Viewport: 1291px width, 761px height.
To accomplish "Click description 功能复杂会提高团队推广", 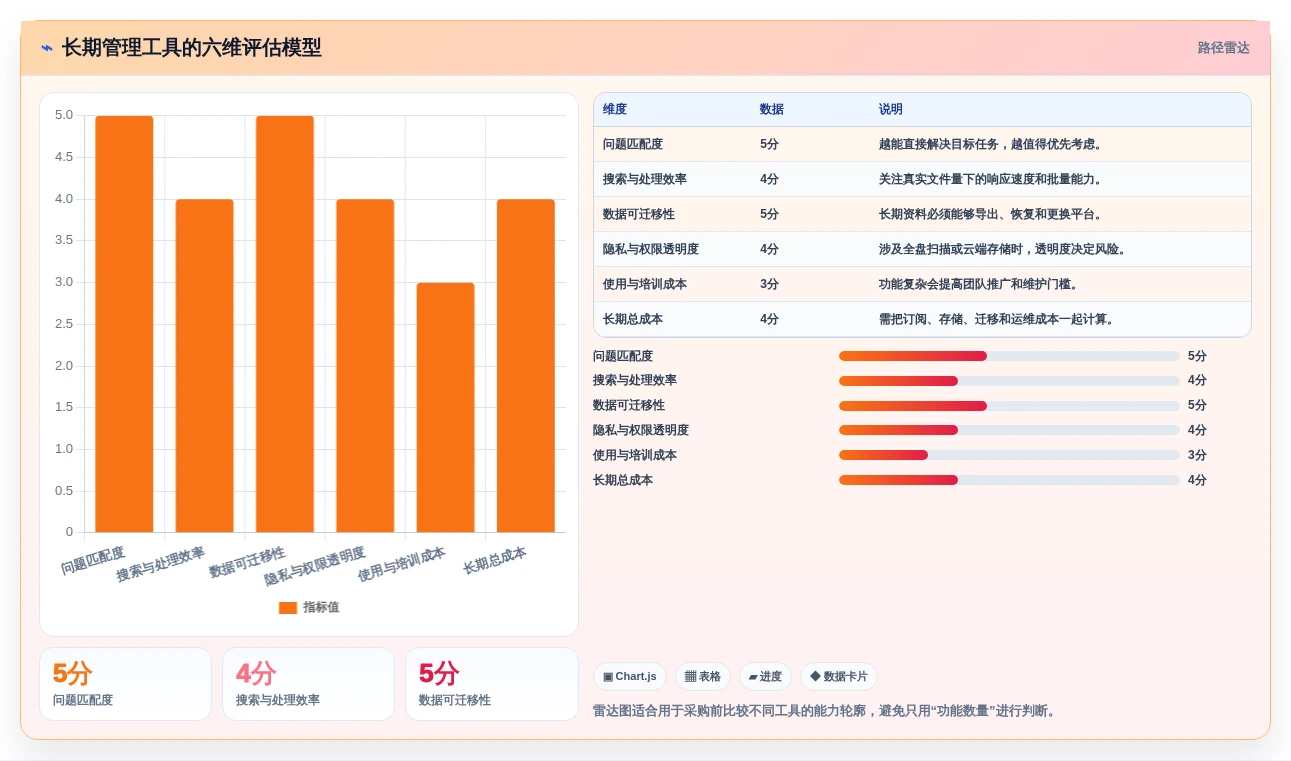I will coord(980,284).
